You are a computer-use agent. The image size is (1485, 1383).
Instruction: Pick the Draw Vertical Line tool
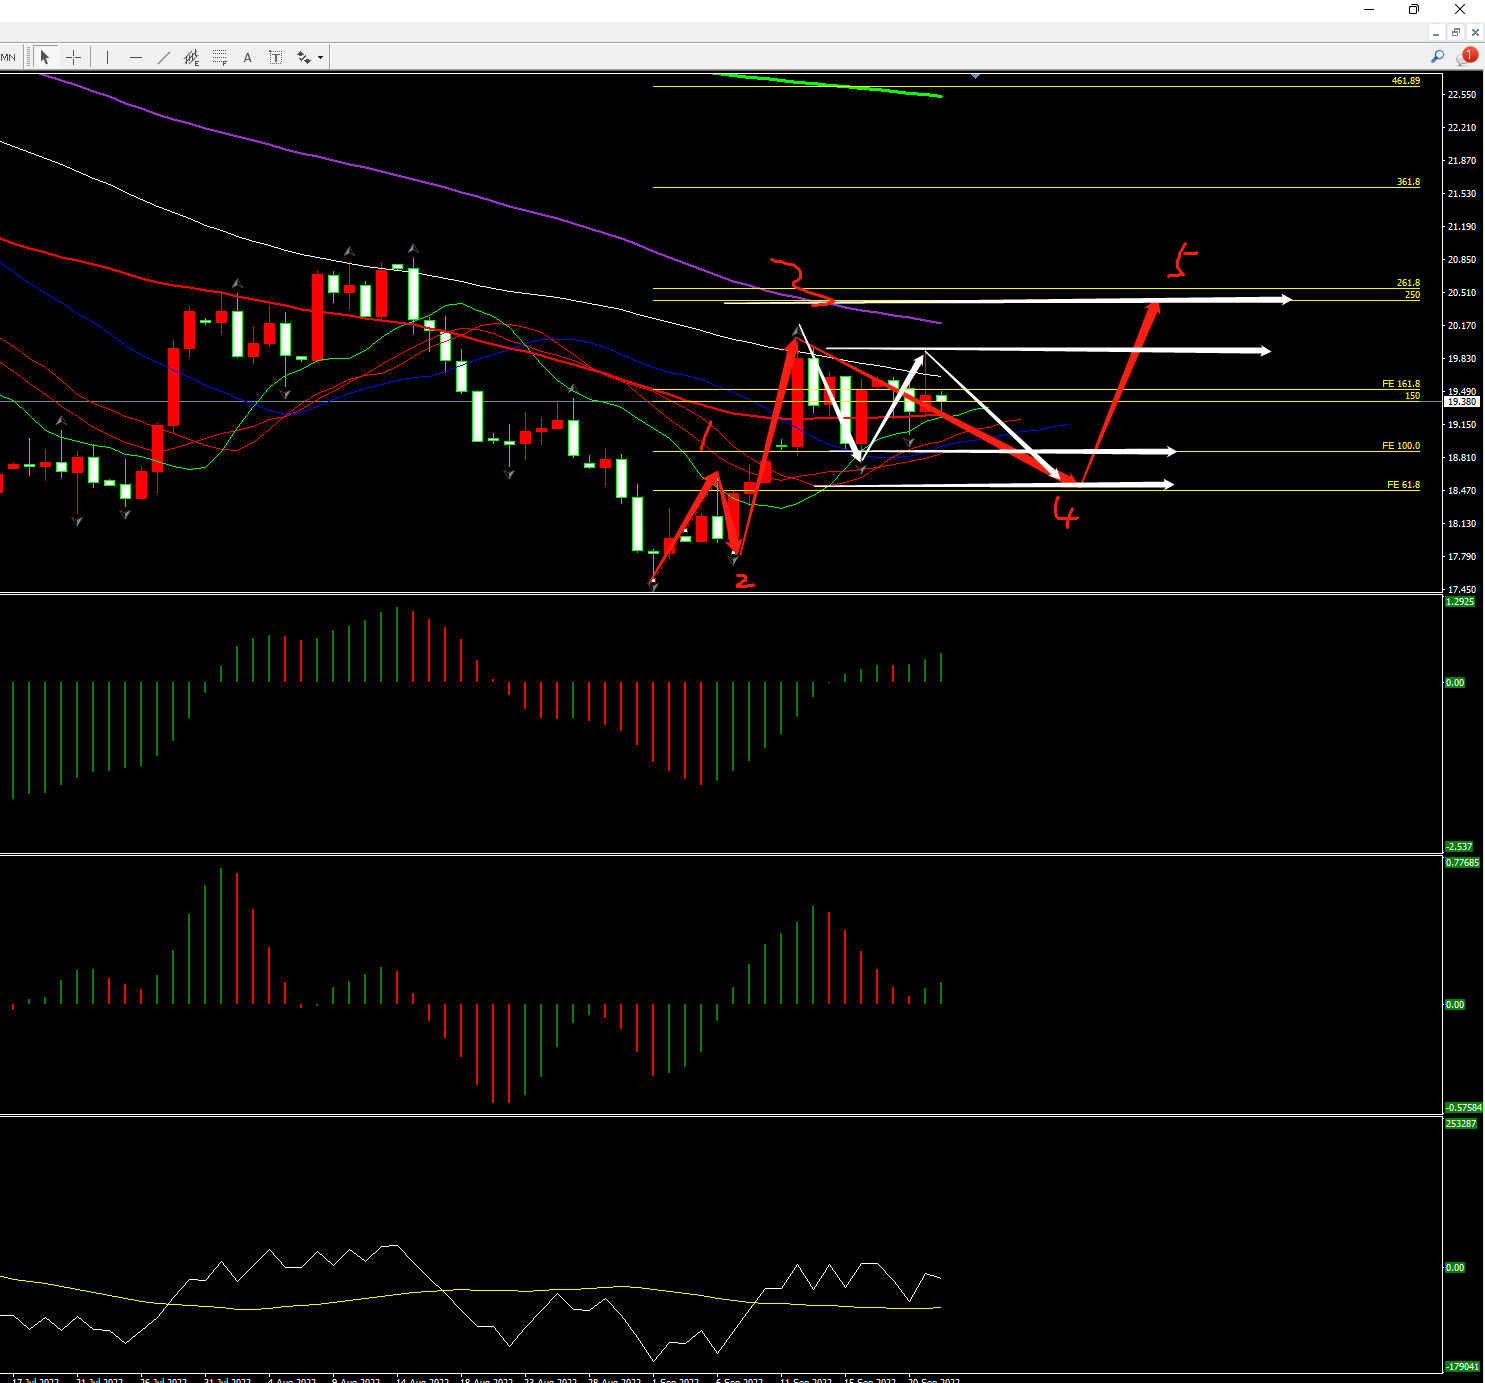point(107,57)
